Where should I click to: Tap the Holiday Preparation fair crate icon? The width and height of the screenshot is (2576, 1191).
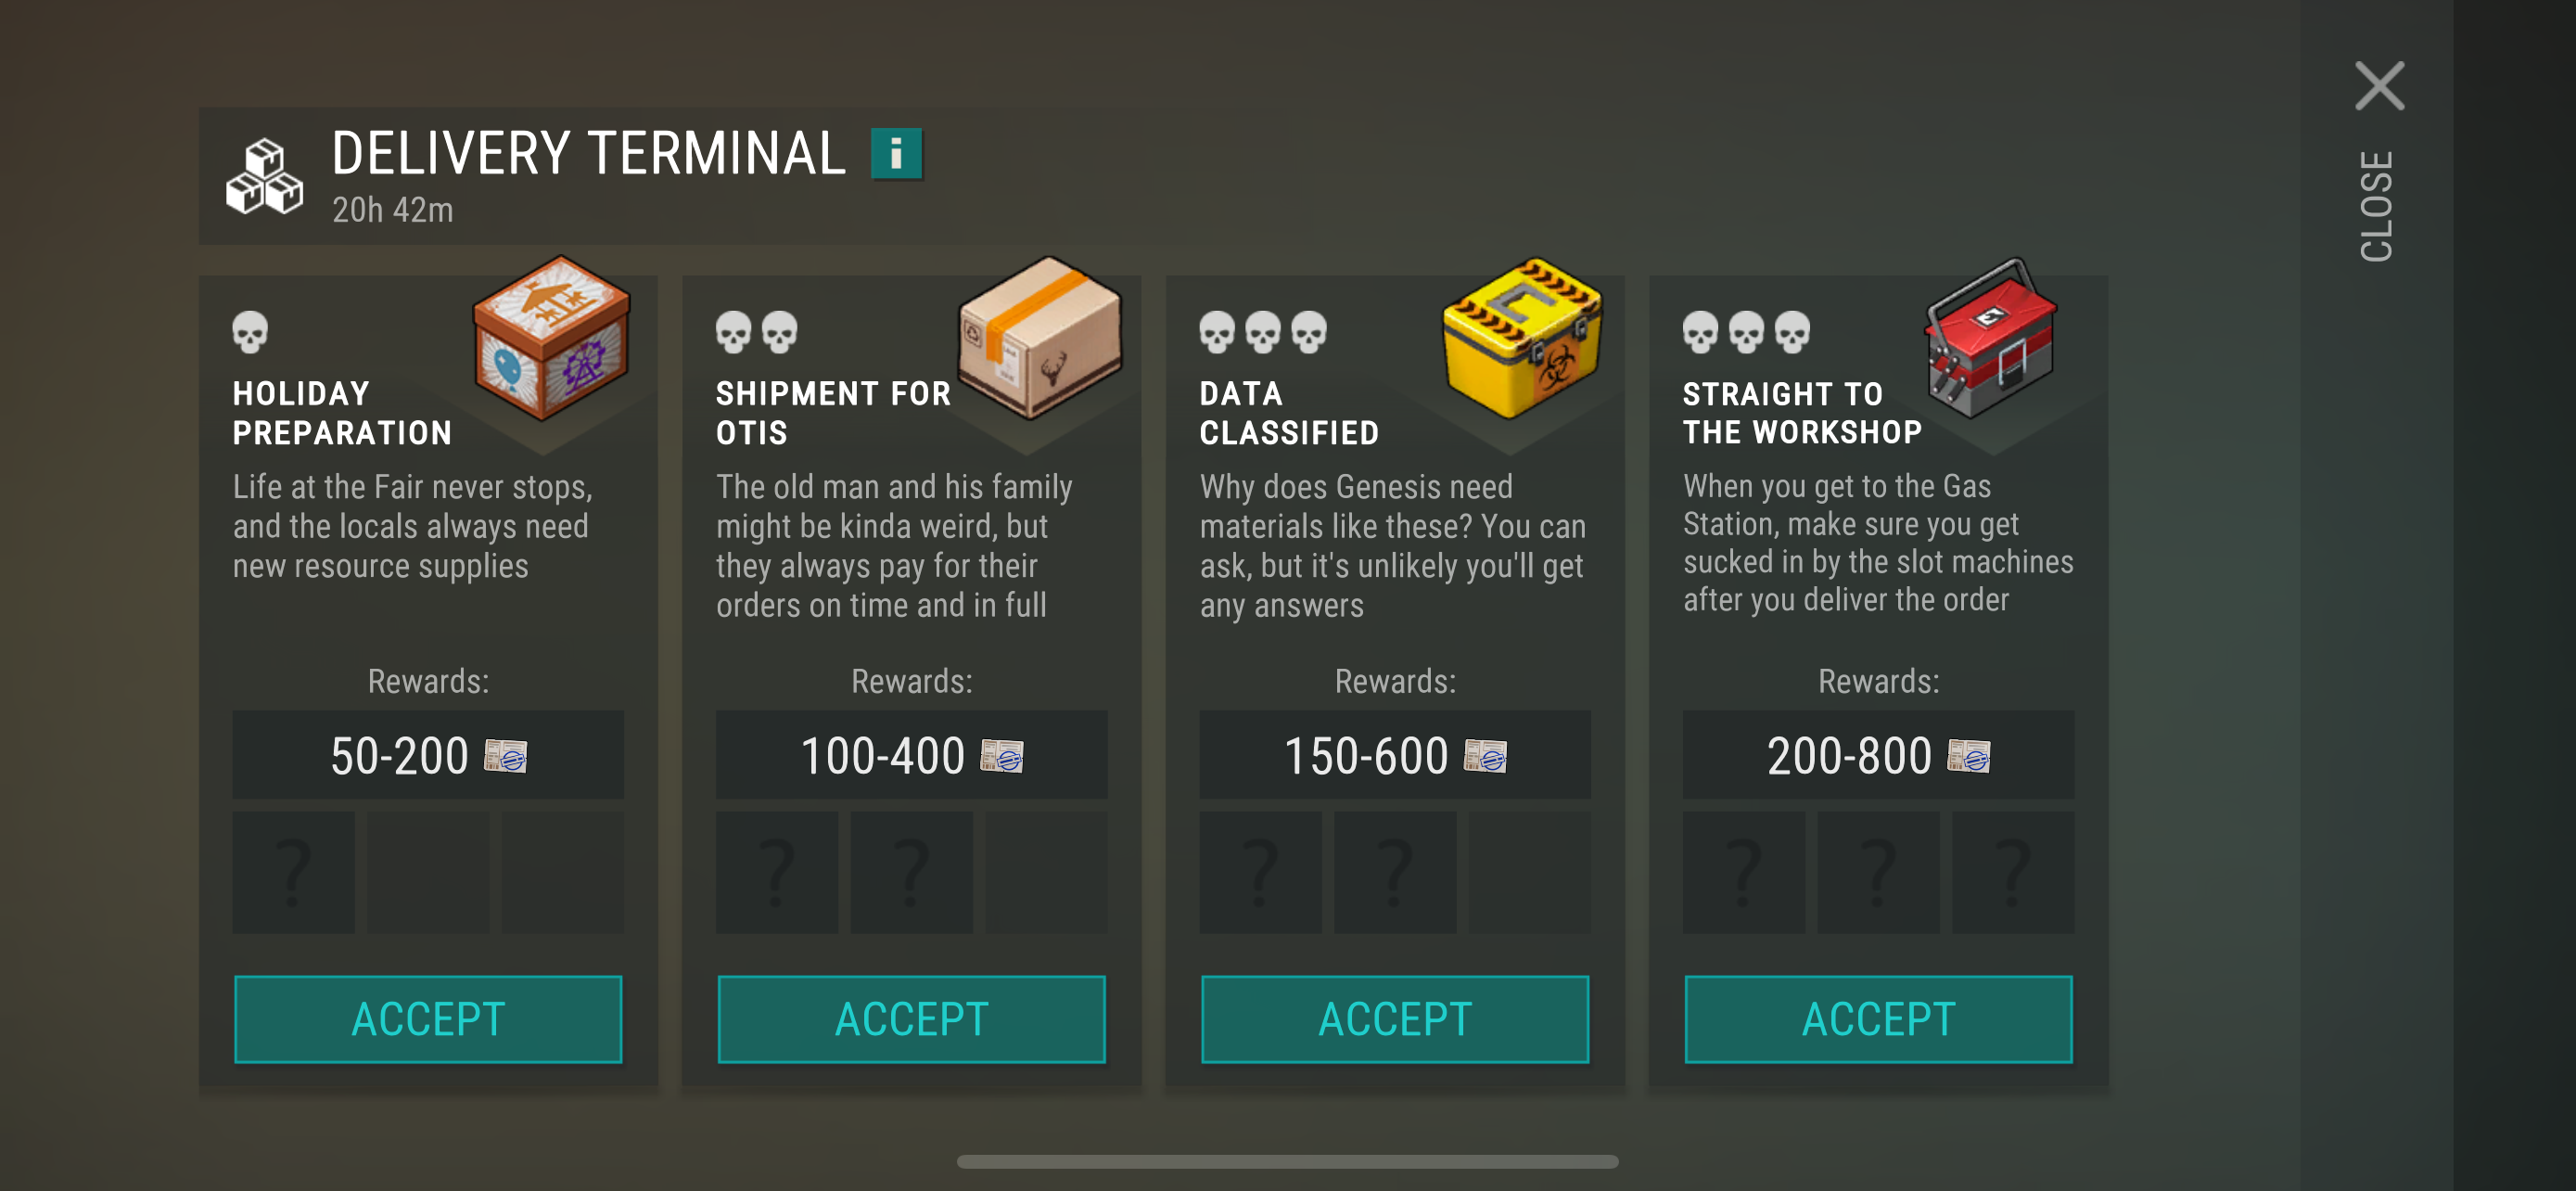point(551,337)
